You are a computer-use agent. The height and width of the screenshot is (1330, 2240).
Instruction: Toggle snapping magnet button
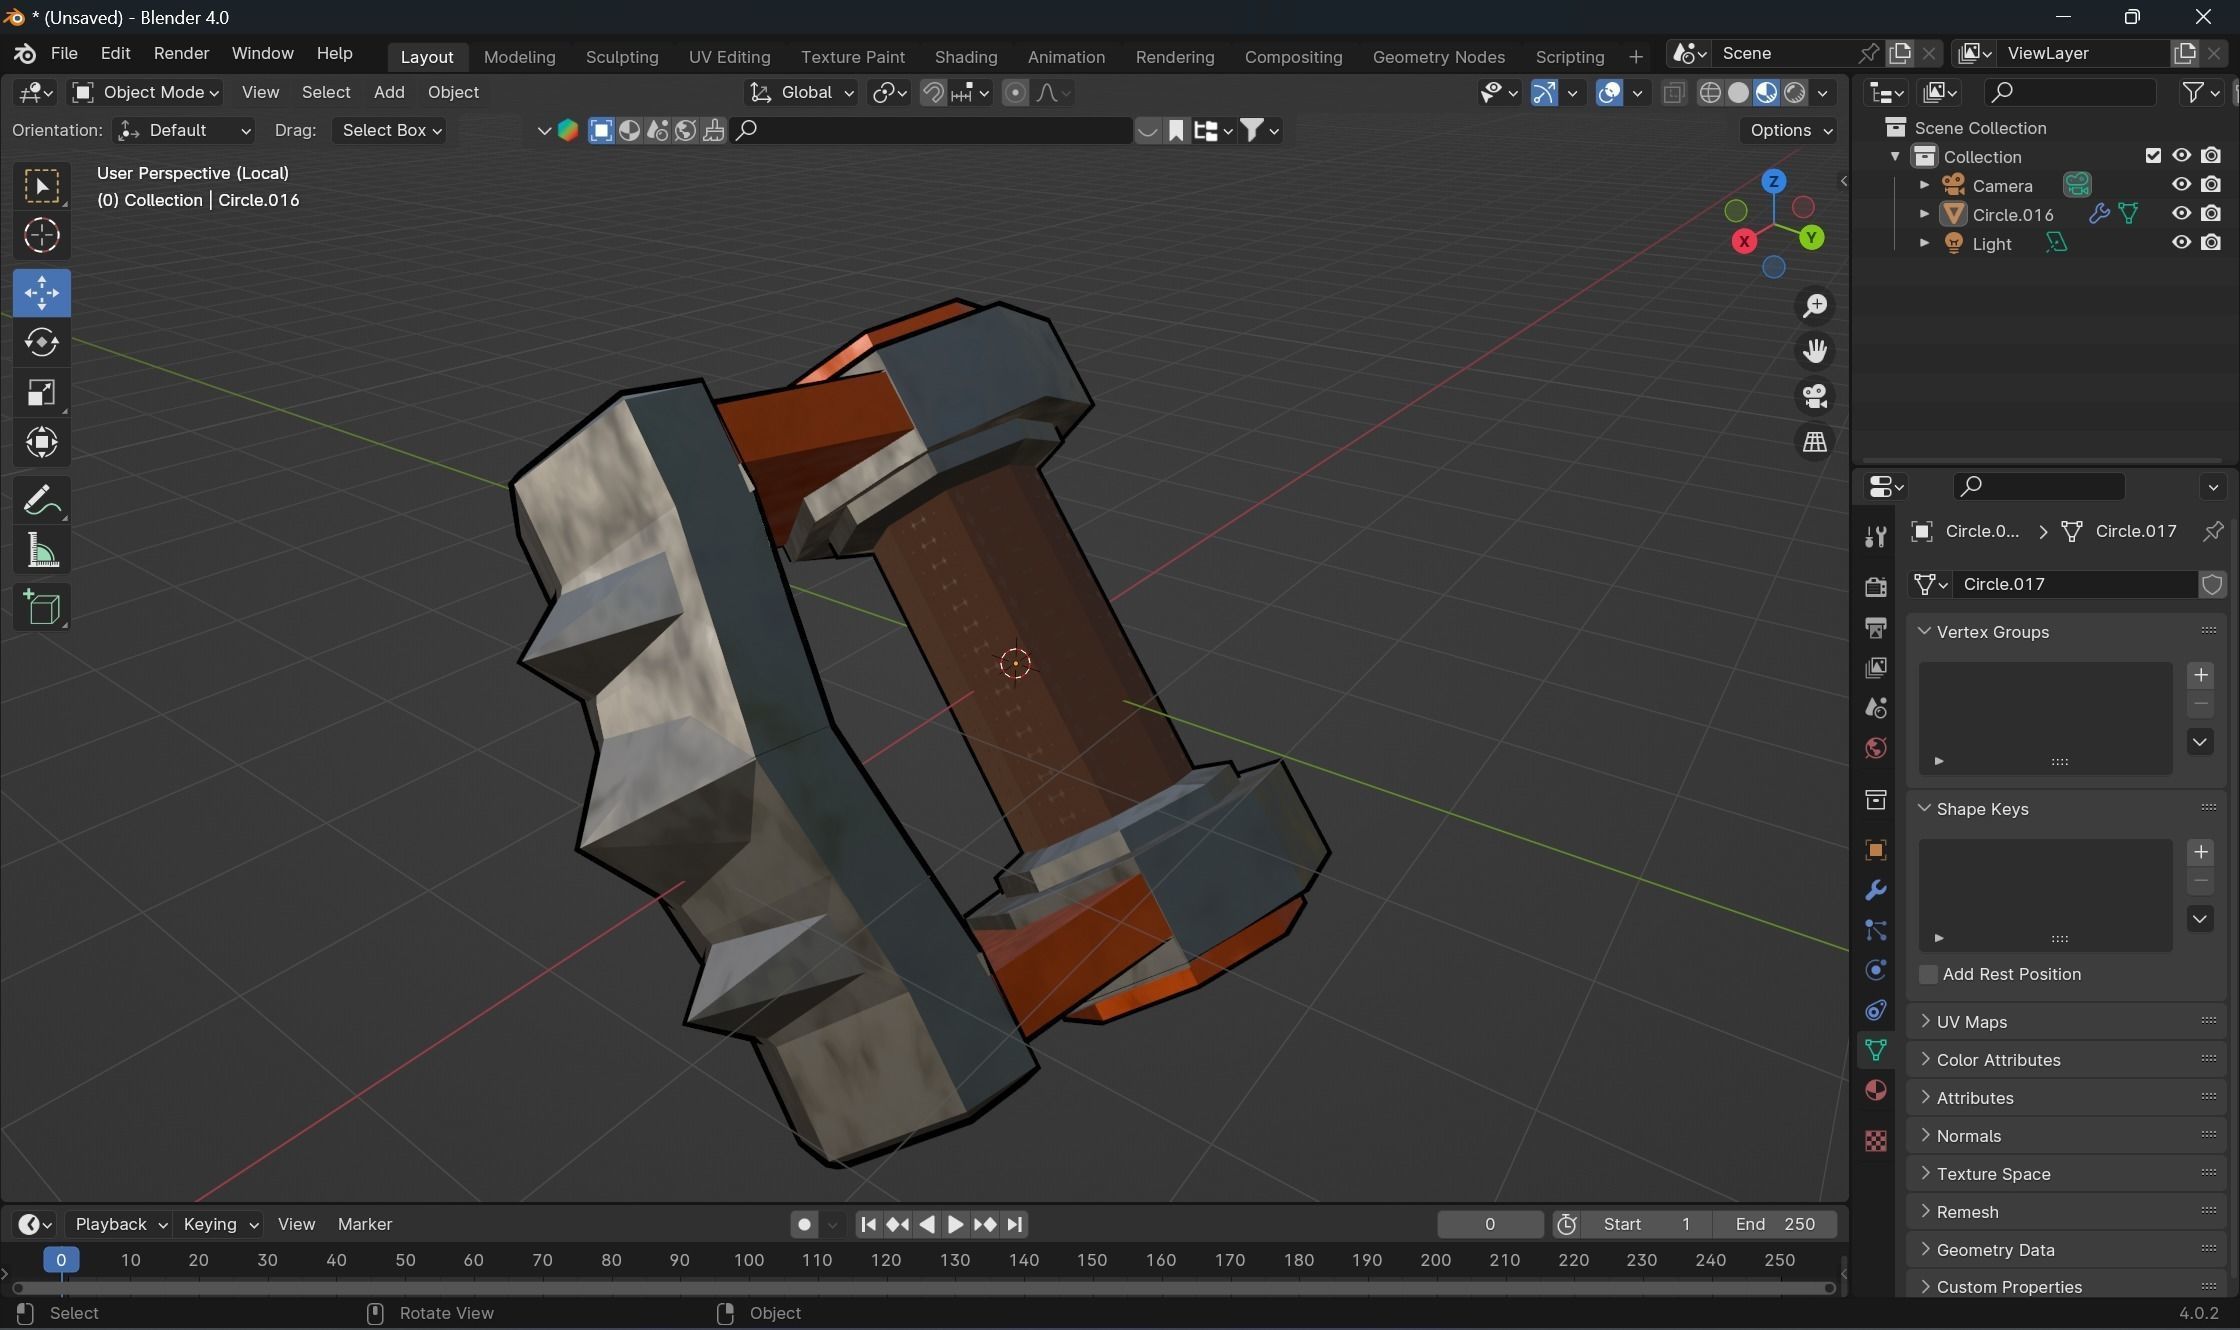(932, 93)
